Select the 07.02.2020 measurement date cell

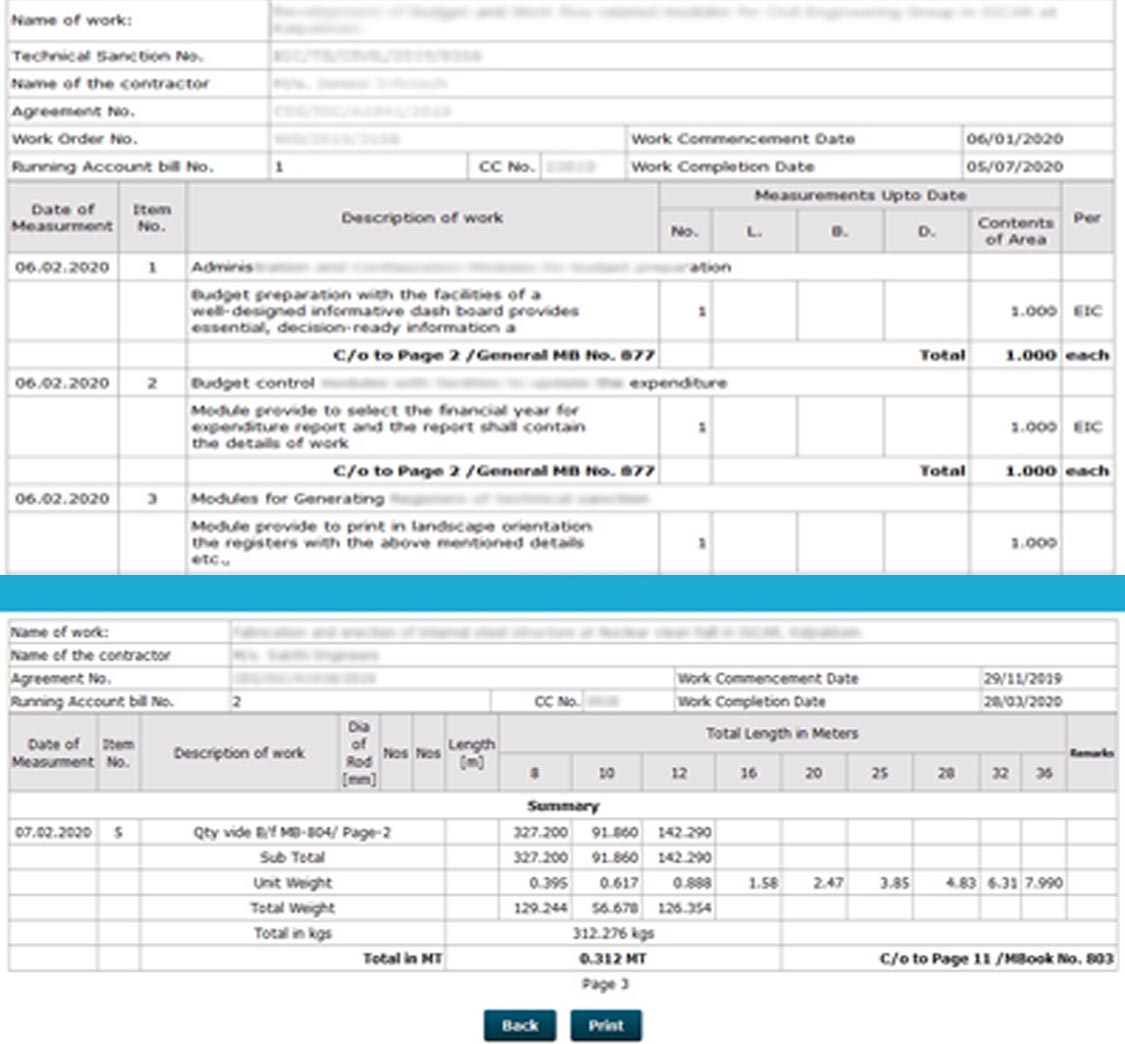tap(53, 831)
